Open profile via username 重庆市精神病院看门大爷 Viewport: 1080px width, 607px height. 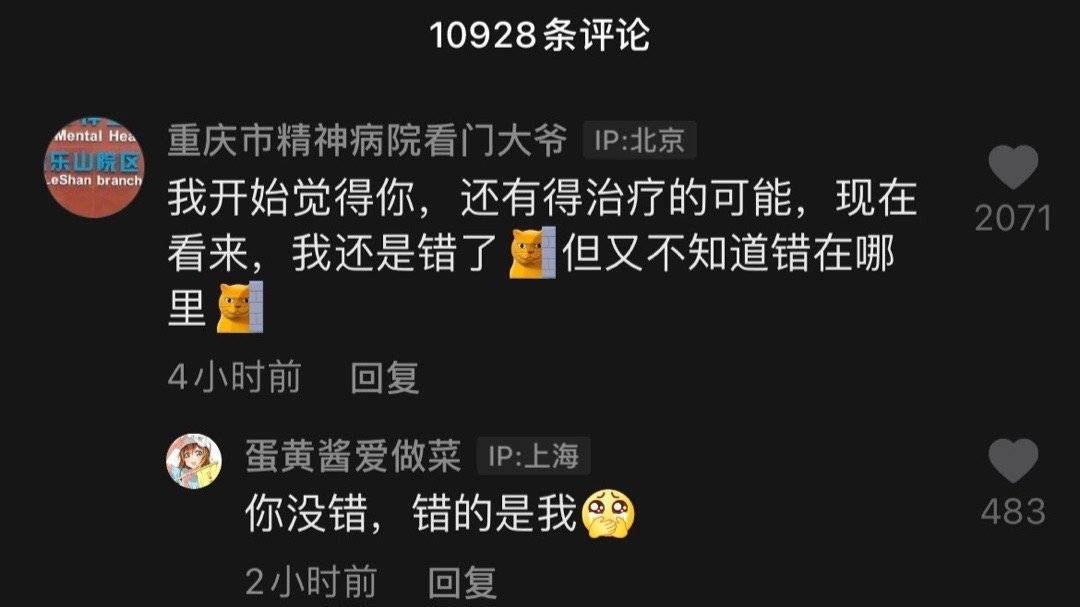(x=368, y=140)
